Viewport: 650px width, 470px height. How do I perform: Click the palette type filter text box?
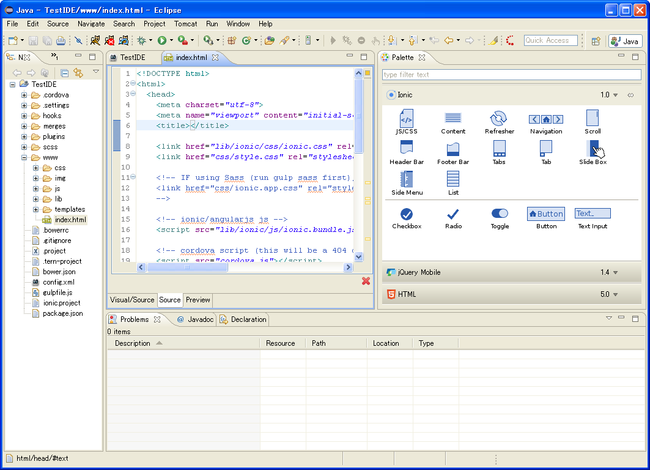pyautogui.click(x=511, y=75)
